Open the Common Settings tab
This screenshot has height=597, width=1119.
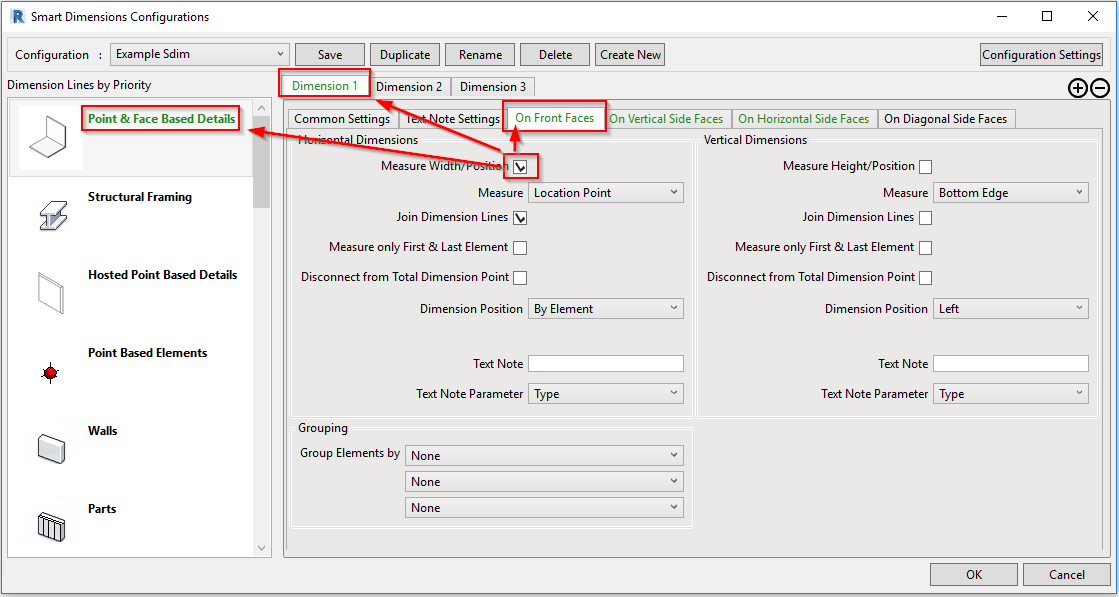click(x=342, y=119)
